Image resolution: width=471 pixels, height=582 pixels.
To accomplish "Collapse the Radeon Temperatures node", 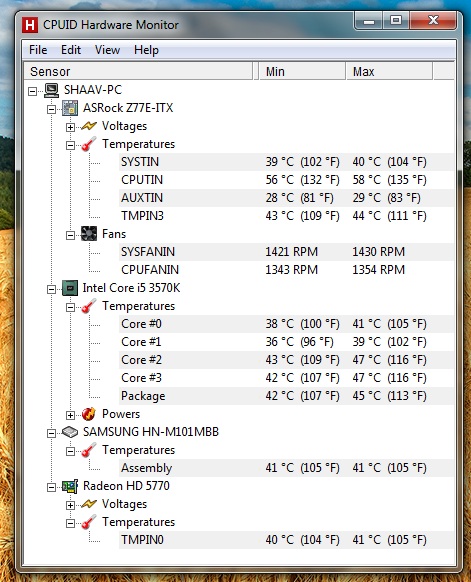I will point(70,523).
